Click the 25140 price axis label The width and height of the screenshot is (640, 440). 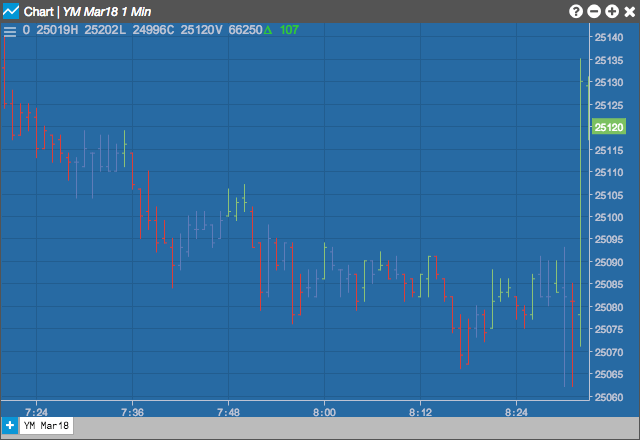click(x=609, y=38)
